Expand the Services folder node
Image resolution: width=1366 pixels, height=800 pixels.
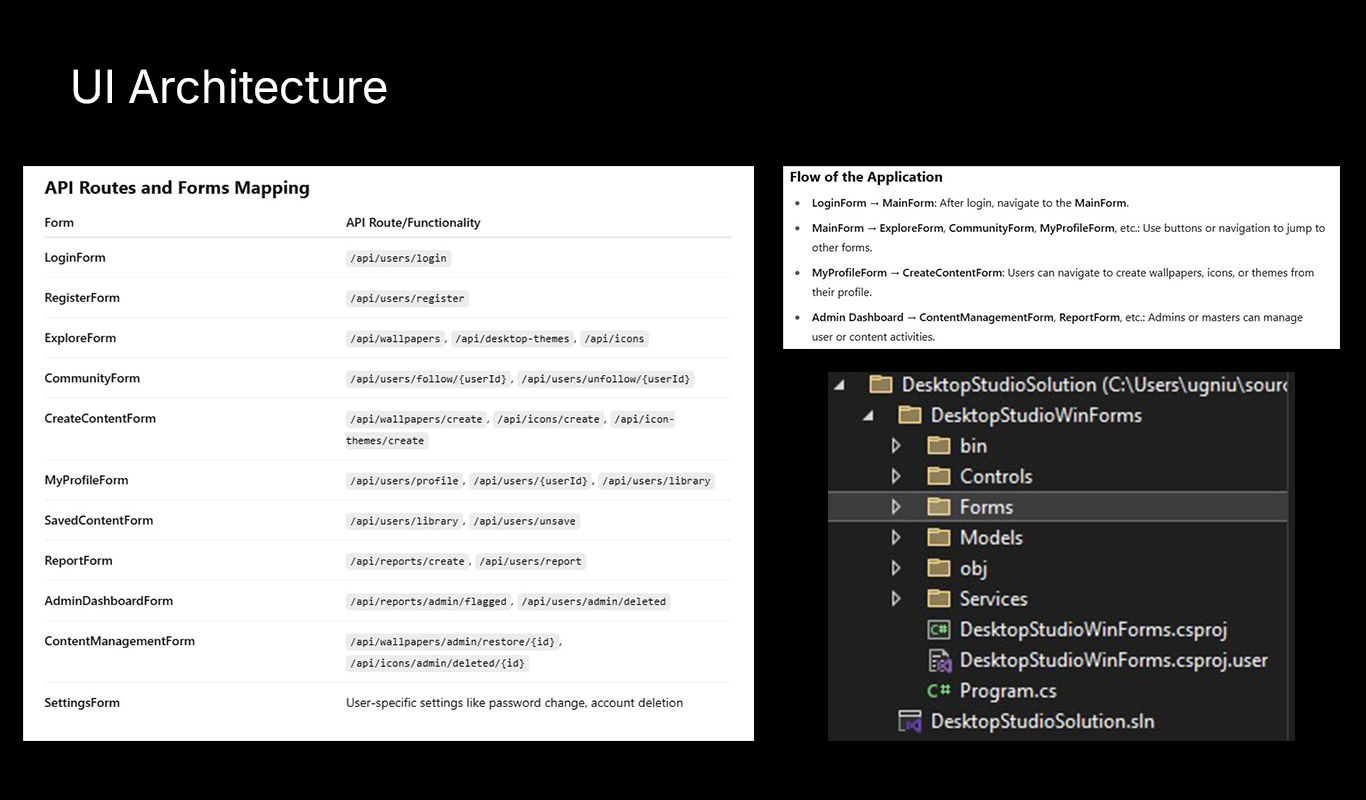tap(897, 598)
